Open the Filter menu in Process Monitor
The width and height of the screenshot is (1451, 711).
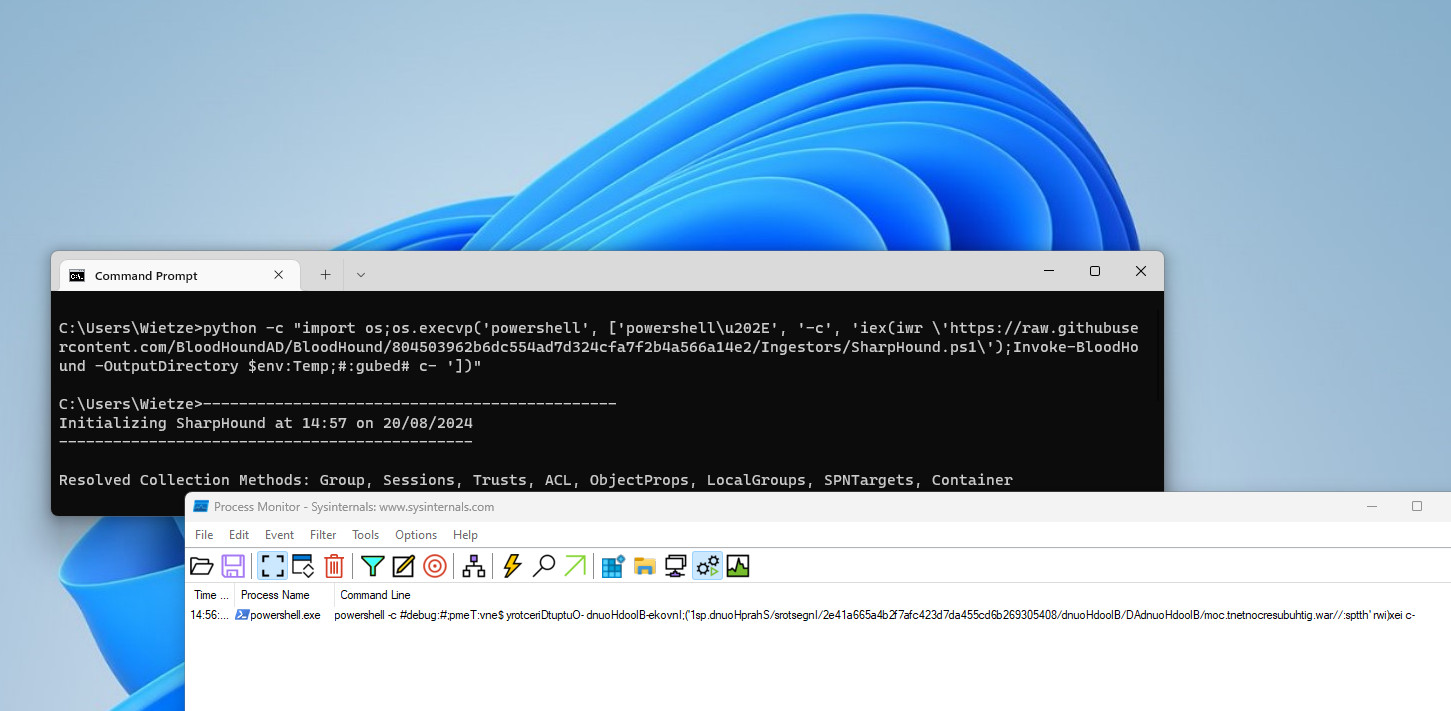click(323, 535)
